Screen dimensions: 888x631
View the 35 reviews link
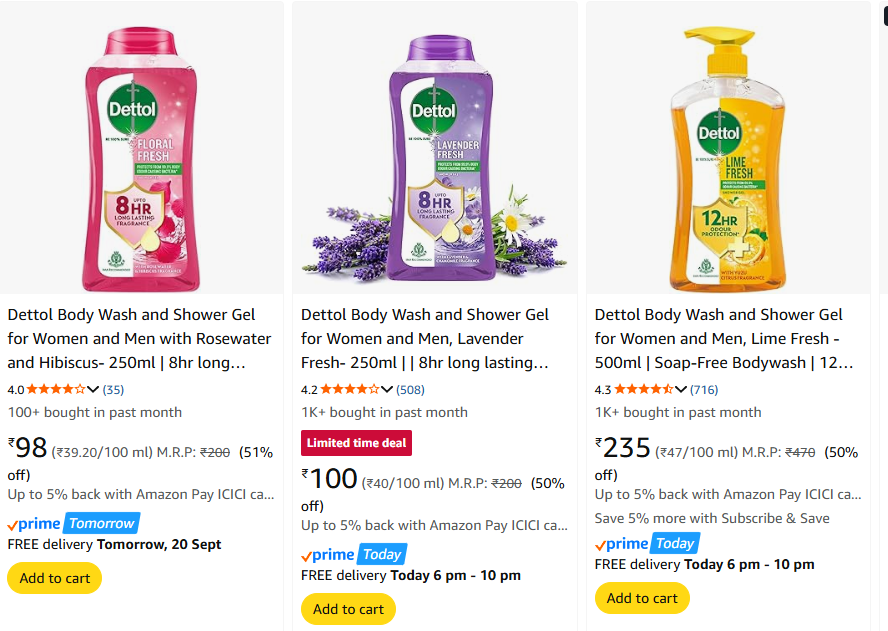(x=113, y=389)
